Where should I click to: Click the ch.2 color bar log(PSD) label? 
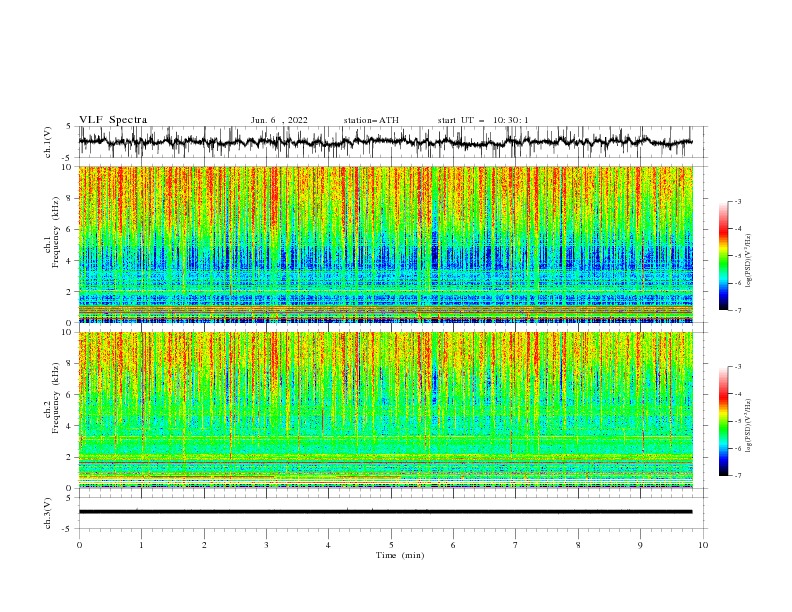(750, 426)
